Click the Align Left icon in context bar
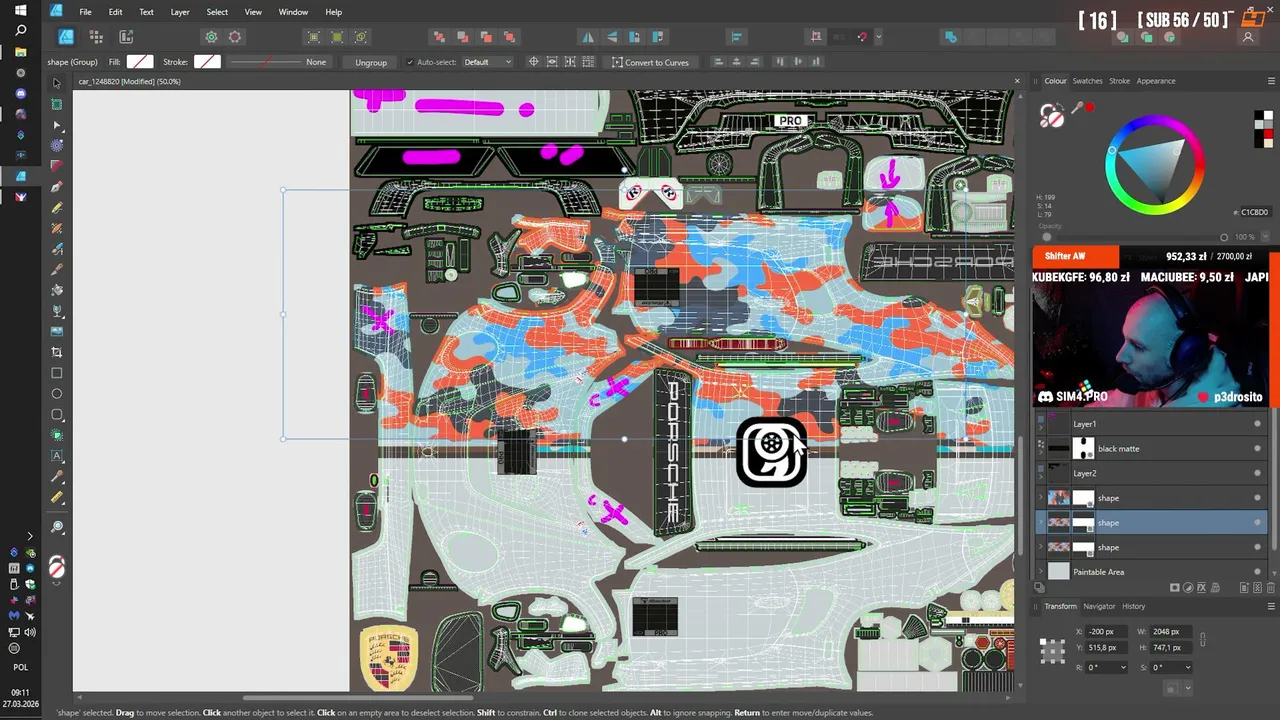This screenshot has width=1280, height=720. (x=718, y=62)
